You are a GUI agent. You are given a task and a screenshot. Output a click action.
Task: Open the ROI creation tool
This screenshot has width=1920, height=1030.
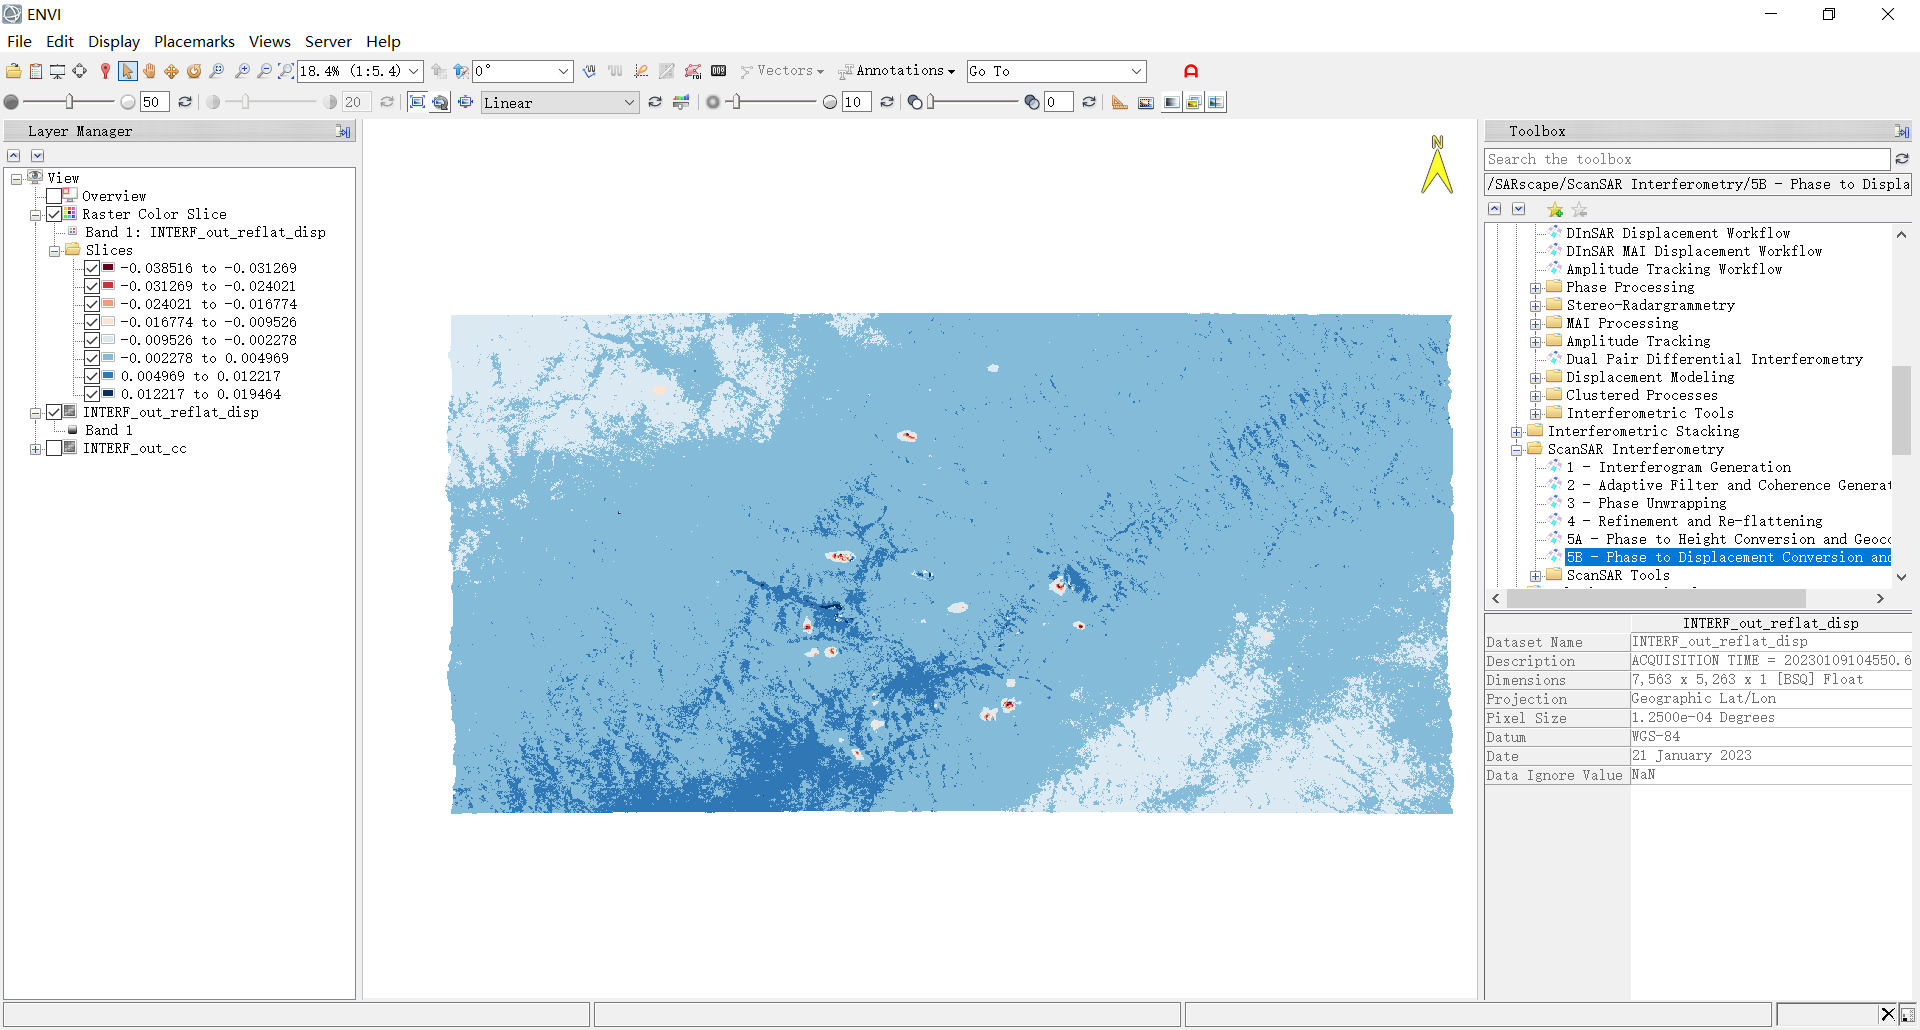693,71
